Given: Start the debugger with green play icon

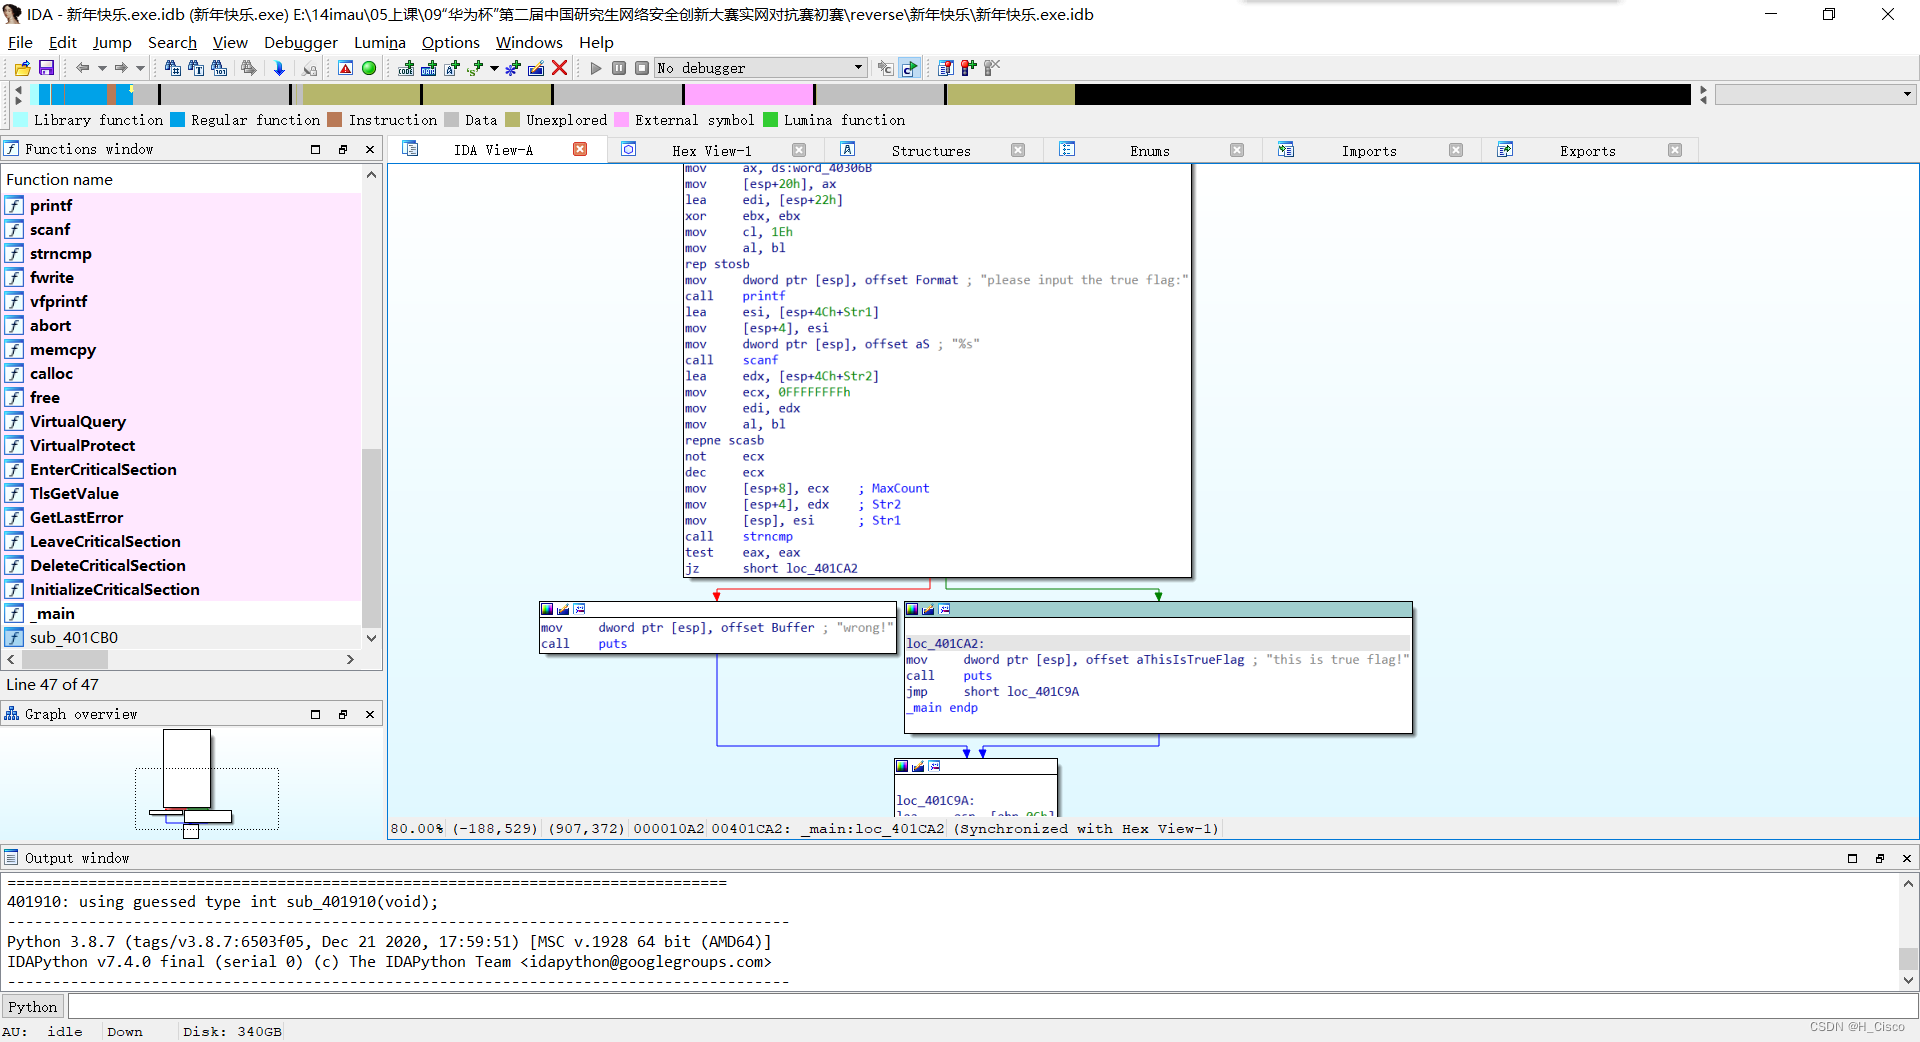Looking at the screenshot, I should point(595,68).
